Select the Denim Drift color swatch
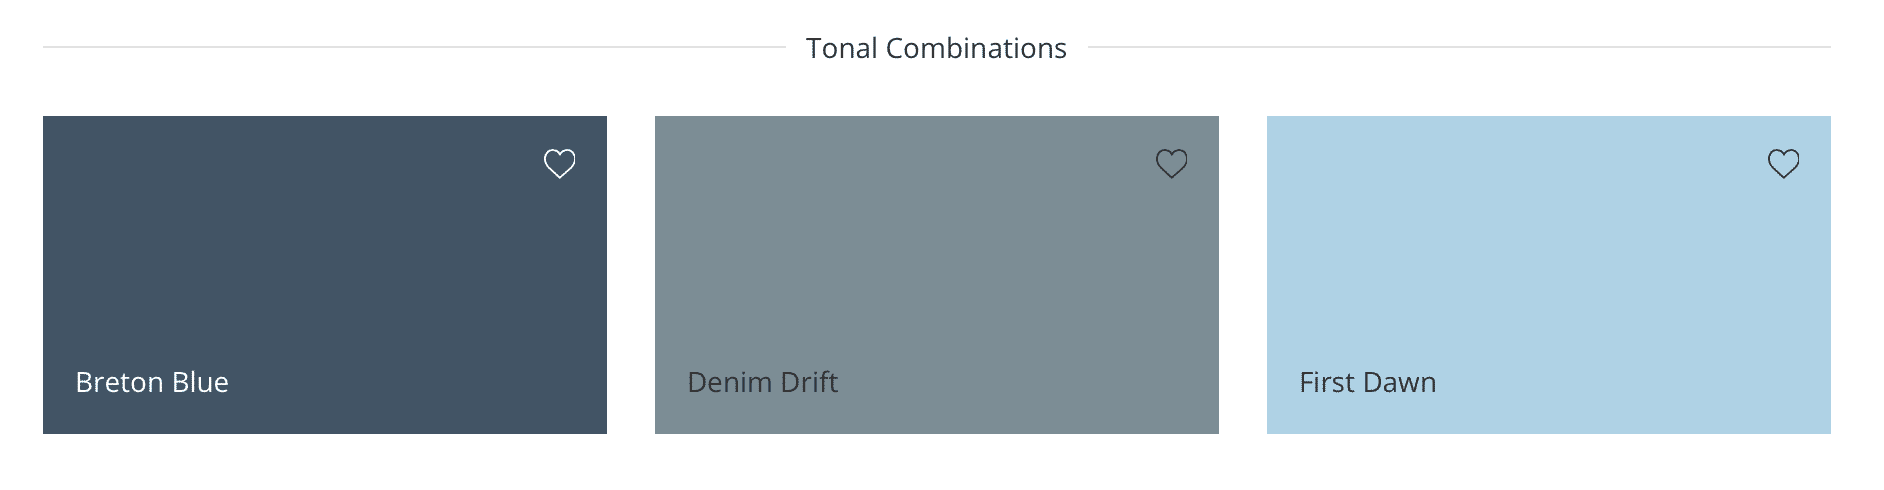Screen dimensions: 1884x490 coord(937,275)
